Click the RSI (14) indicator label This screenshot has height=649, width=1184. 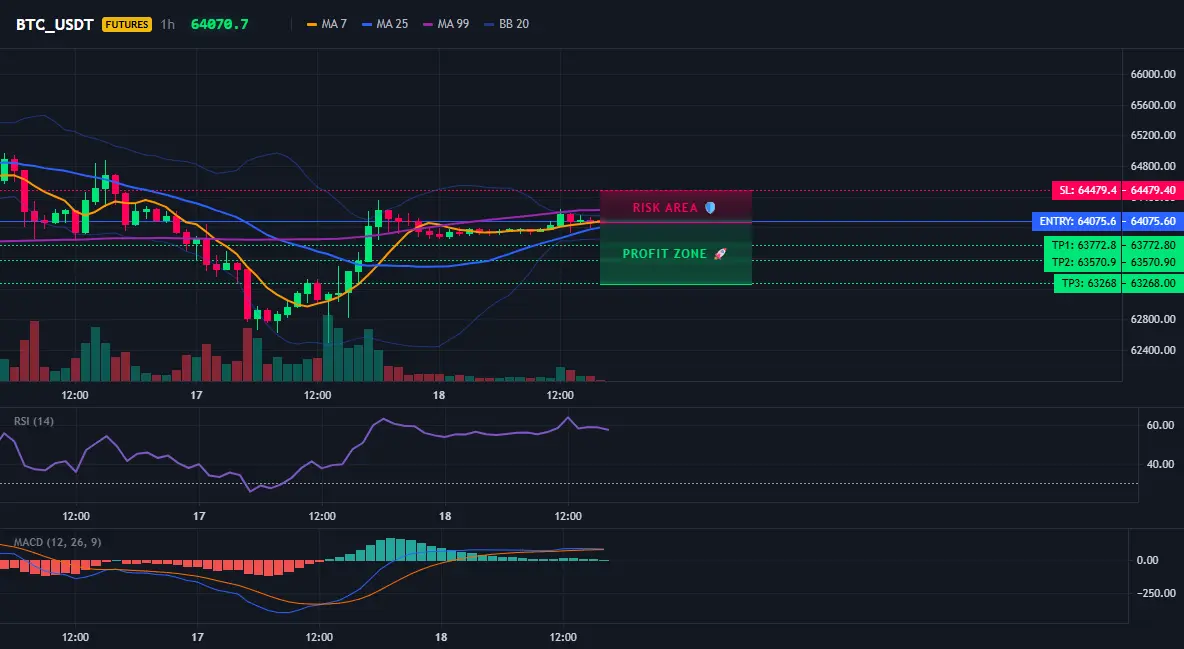pos(34,421)
